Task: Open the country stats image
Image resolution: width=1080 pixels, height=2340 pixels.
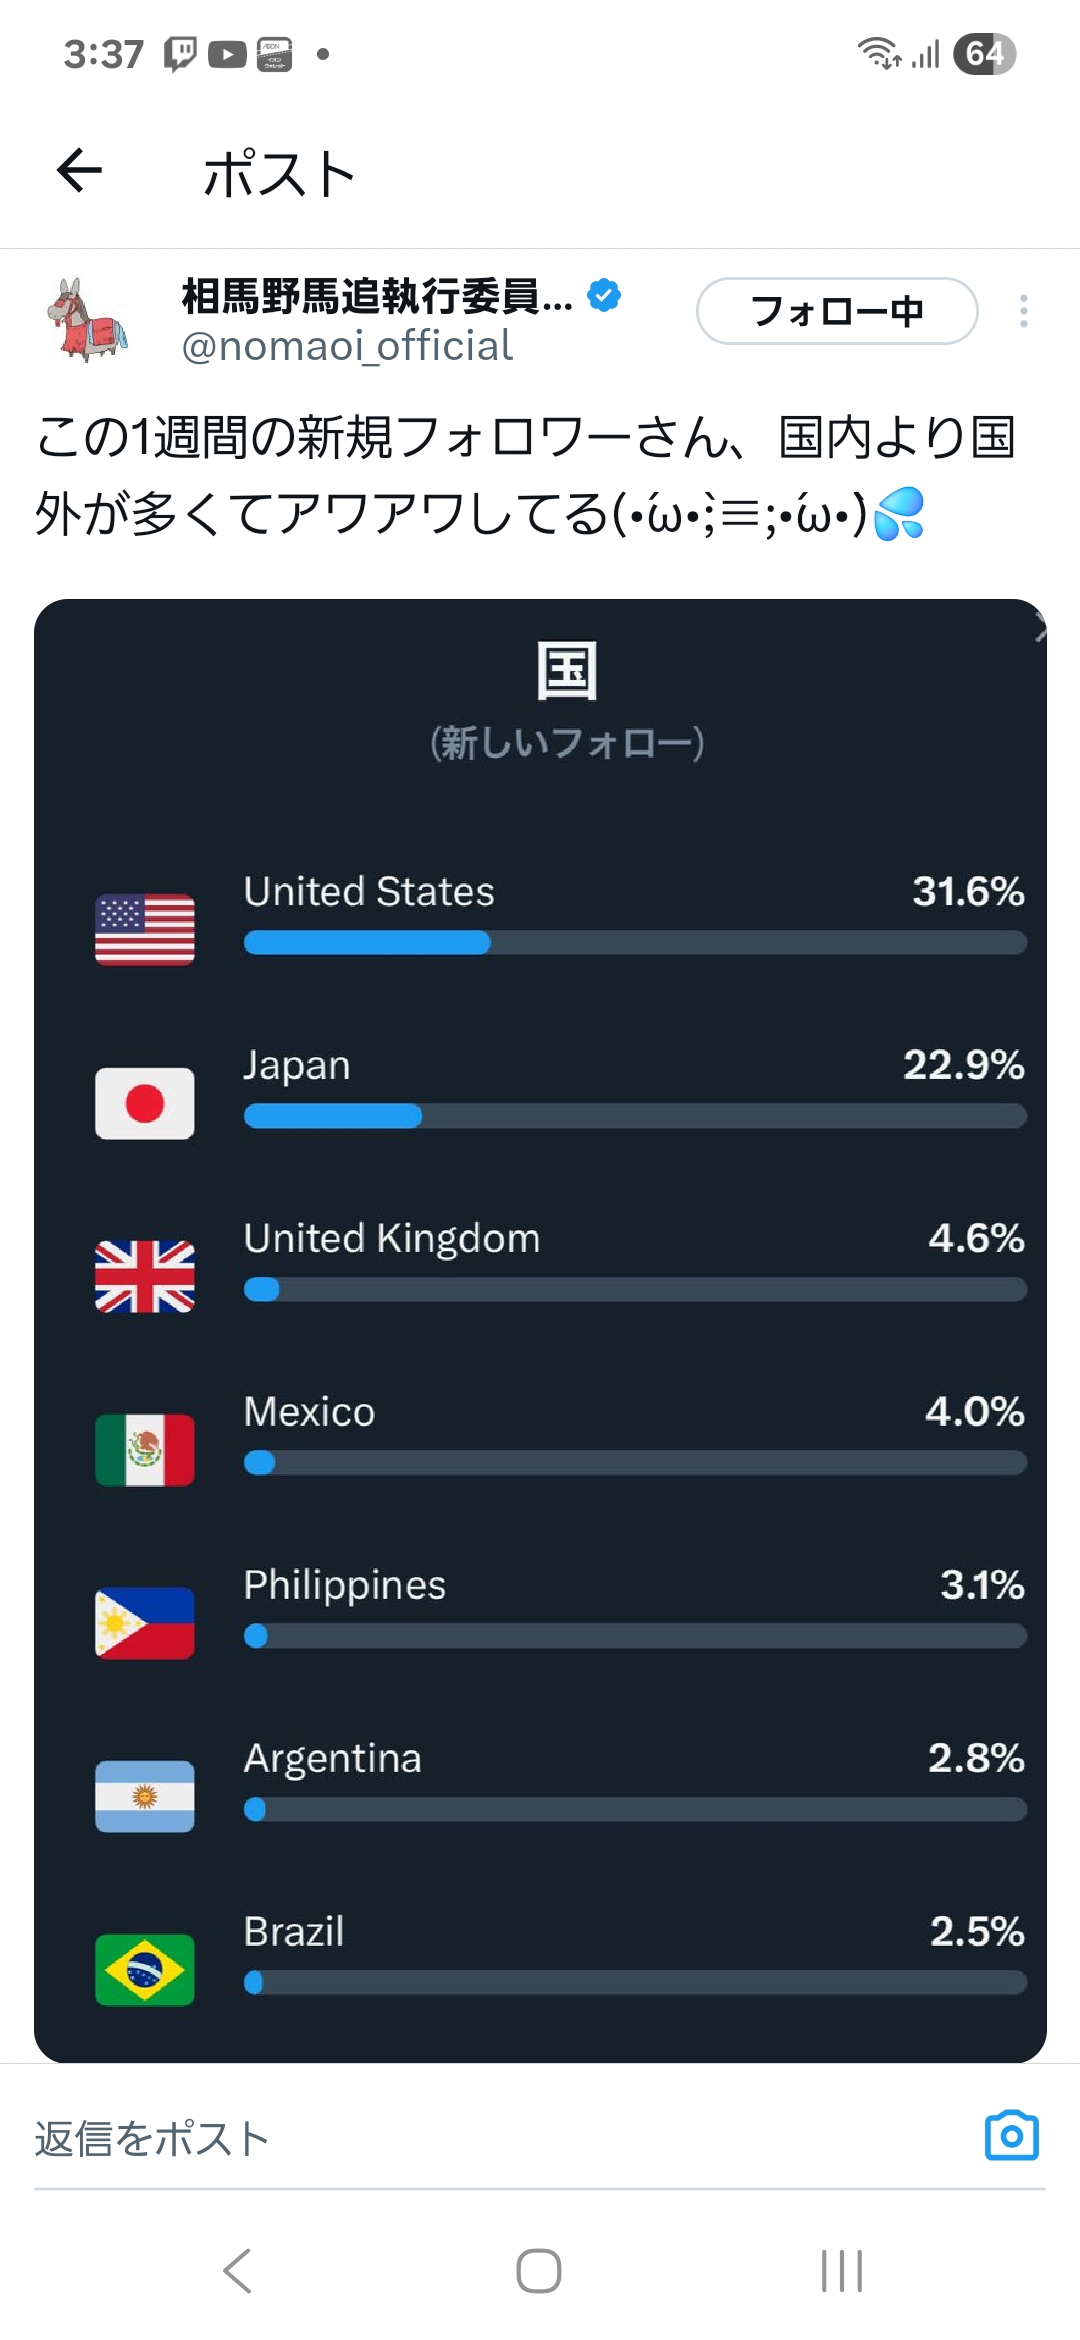Action: 540,1330
